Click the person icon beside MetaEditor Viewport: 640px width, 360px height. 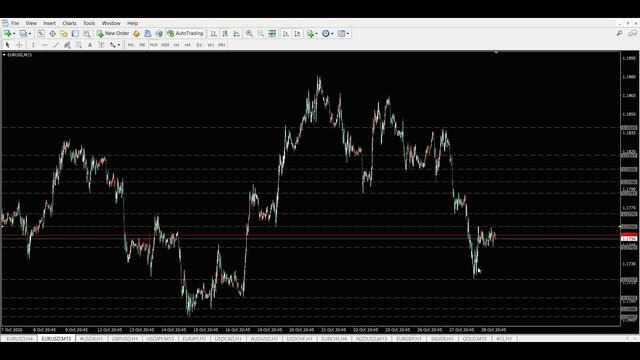point(148,33)
